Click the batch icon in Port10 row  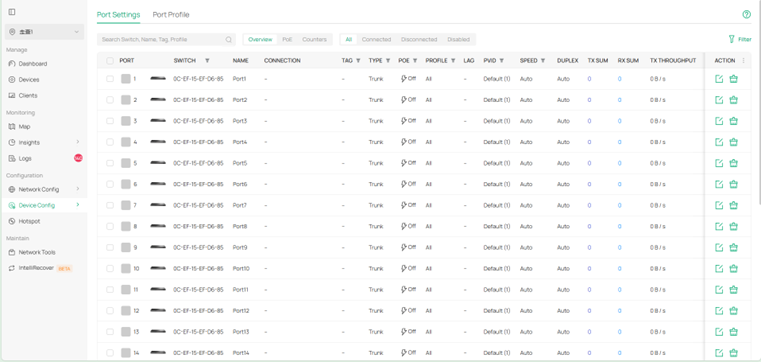pyautogui.click(x=733, y=268)
